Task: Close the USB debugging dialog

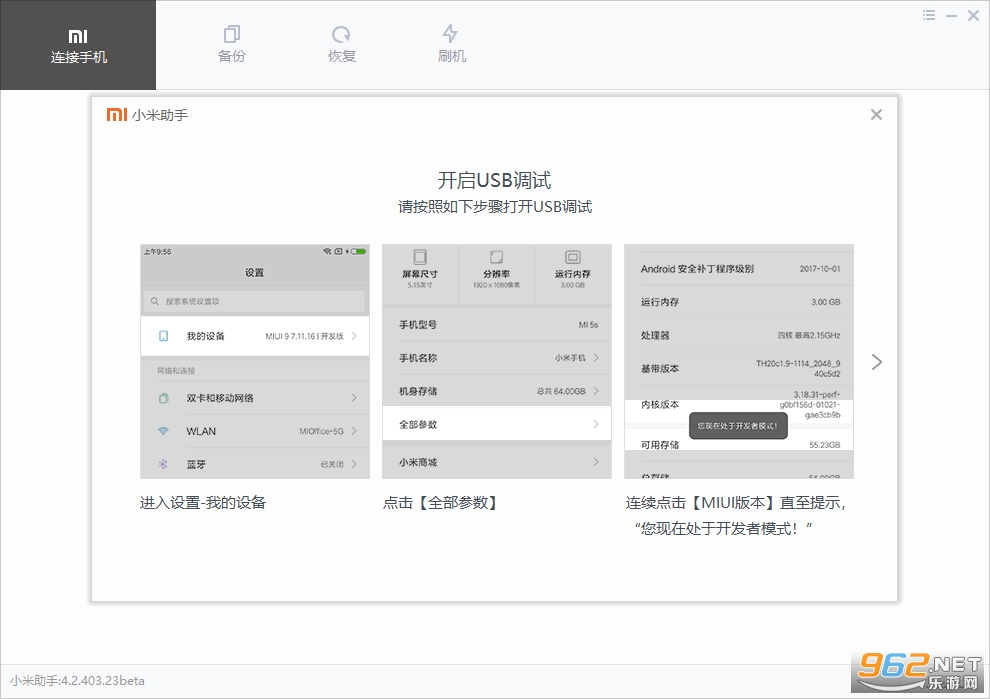Action: [876, 114]
